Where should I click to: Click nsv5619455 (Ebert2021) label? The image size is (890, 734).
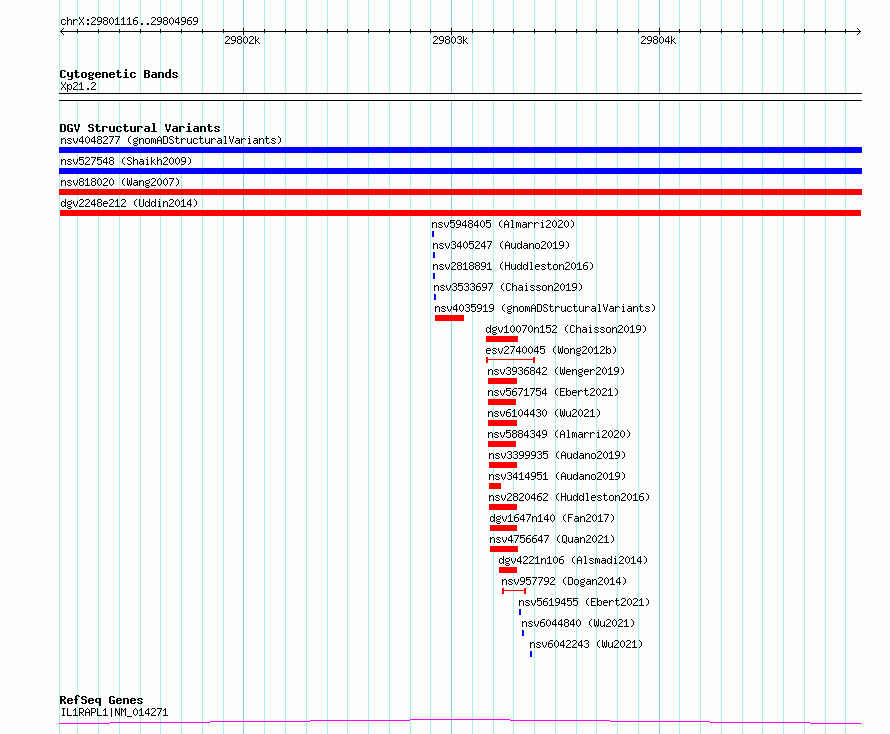[584, 602]
